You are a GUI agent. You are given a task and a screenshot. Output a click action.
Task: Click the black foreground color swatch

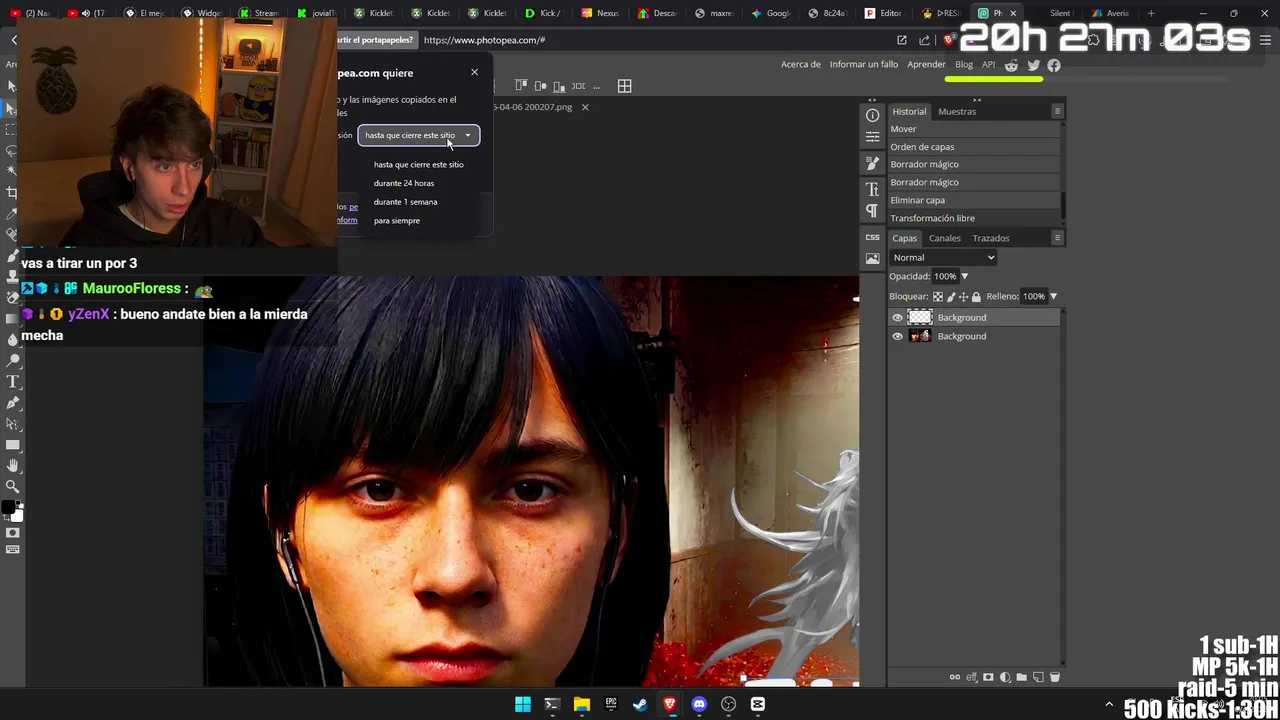pos(9,507)
